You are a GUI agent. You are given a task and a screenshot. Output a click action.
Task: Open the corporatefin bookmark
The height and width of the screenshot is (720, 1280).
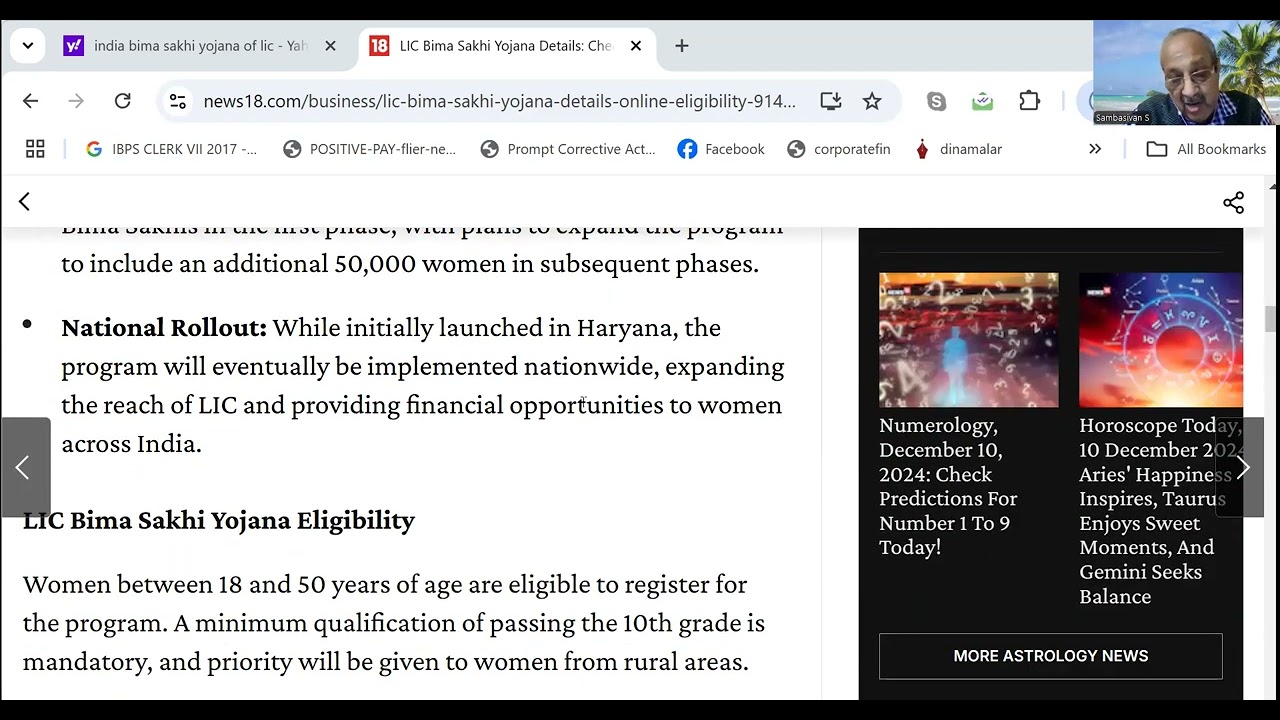tap(838, 149)
